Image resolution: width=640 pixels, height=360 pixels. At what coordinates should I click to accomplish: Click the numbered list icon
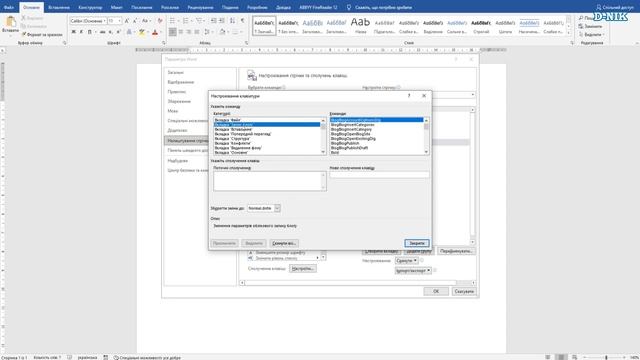coord(186,21)
